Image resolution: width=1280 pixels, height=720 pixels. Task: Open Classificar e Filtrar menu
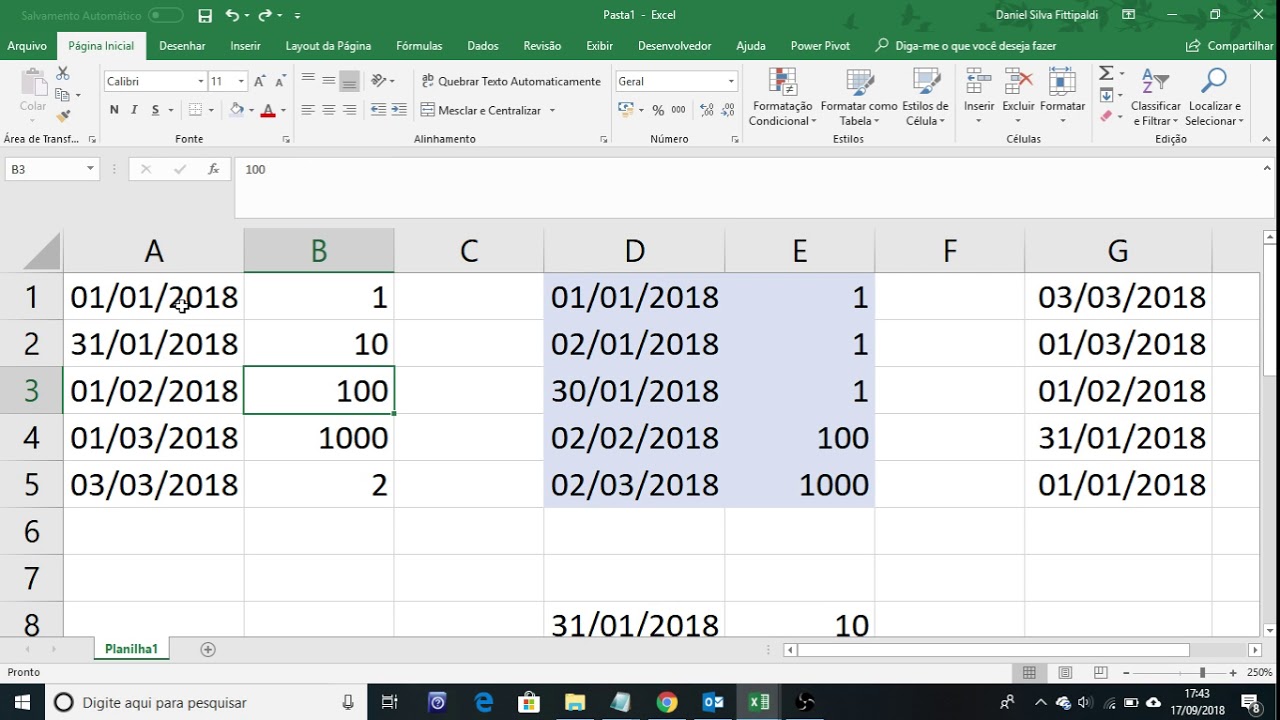coord(1155,98)
